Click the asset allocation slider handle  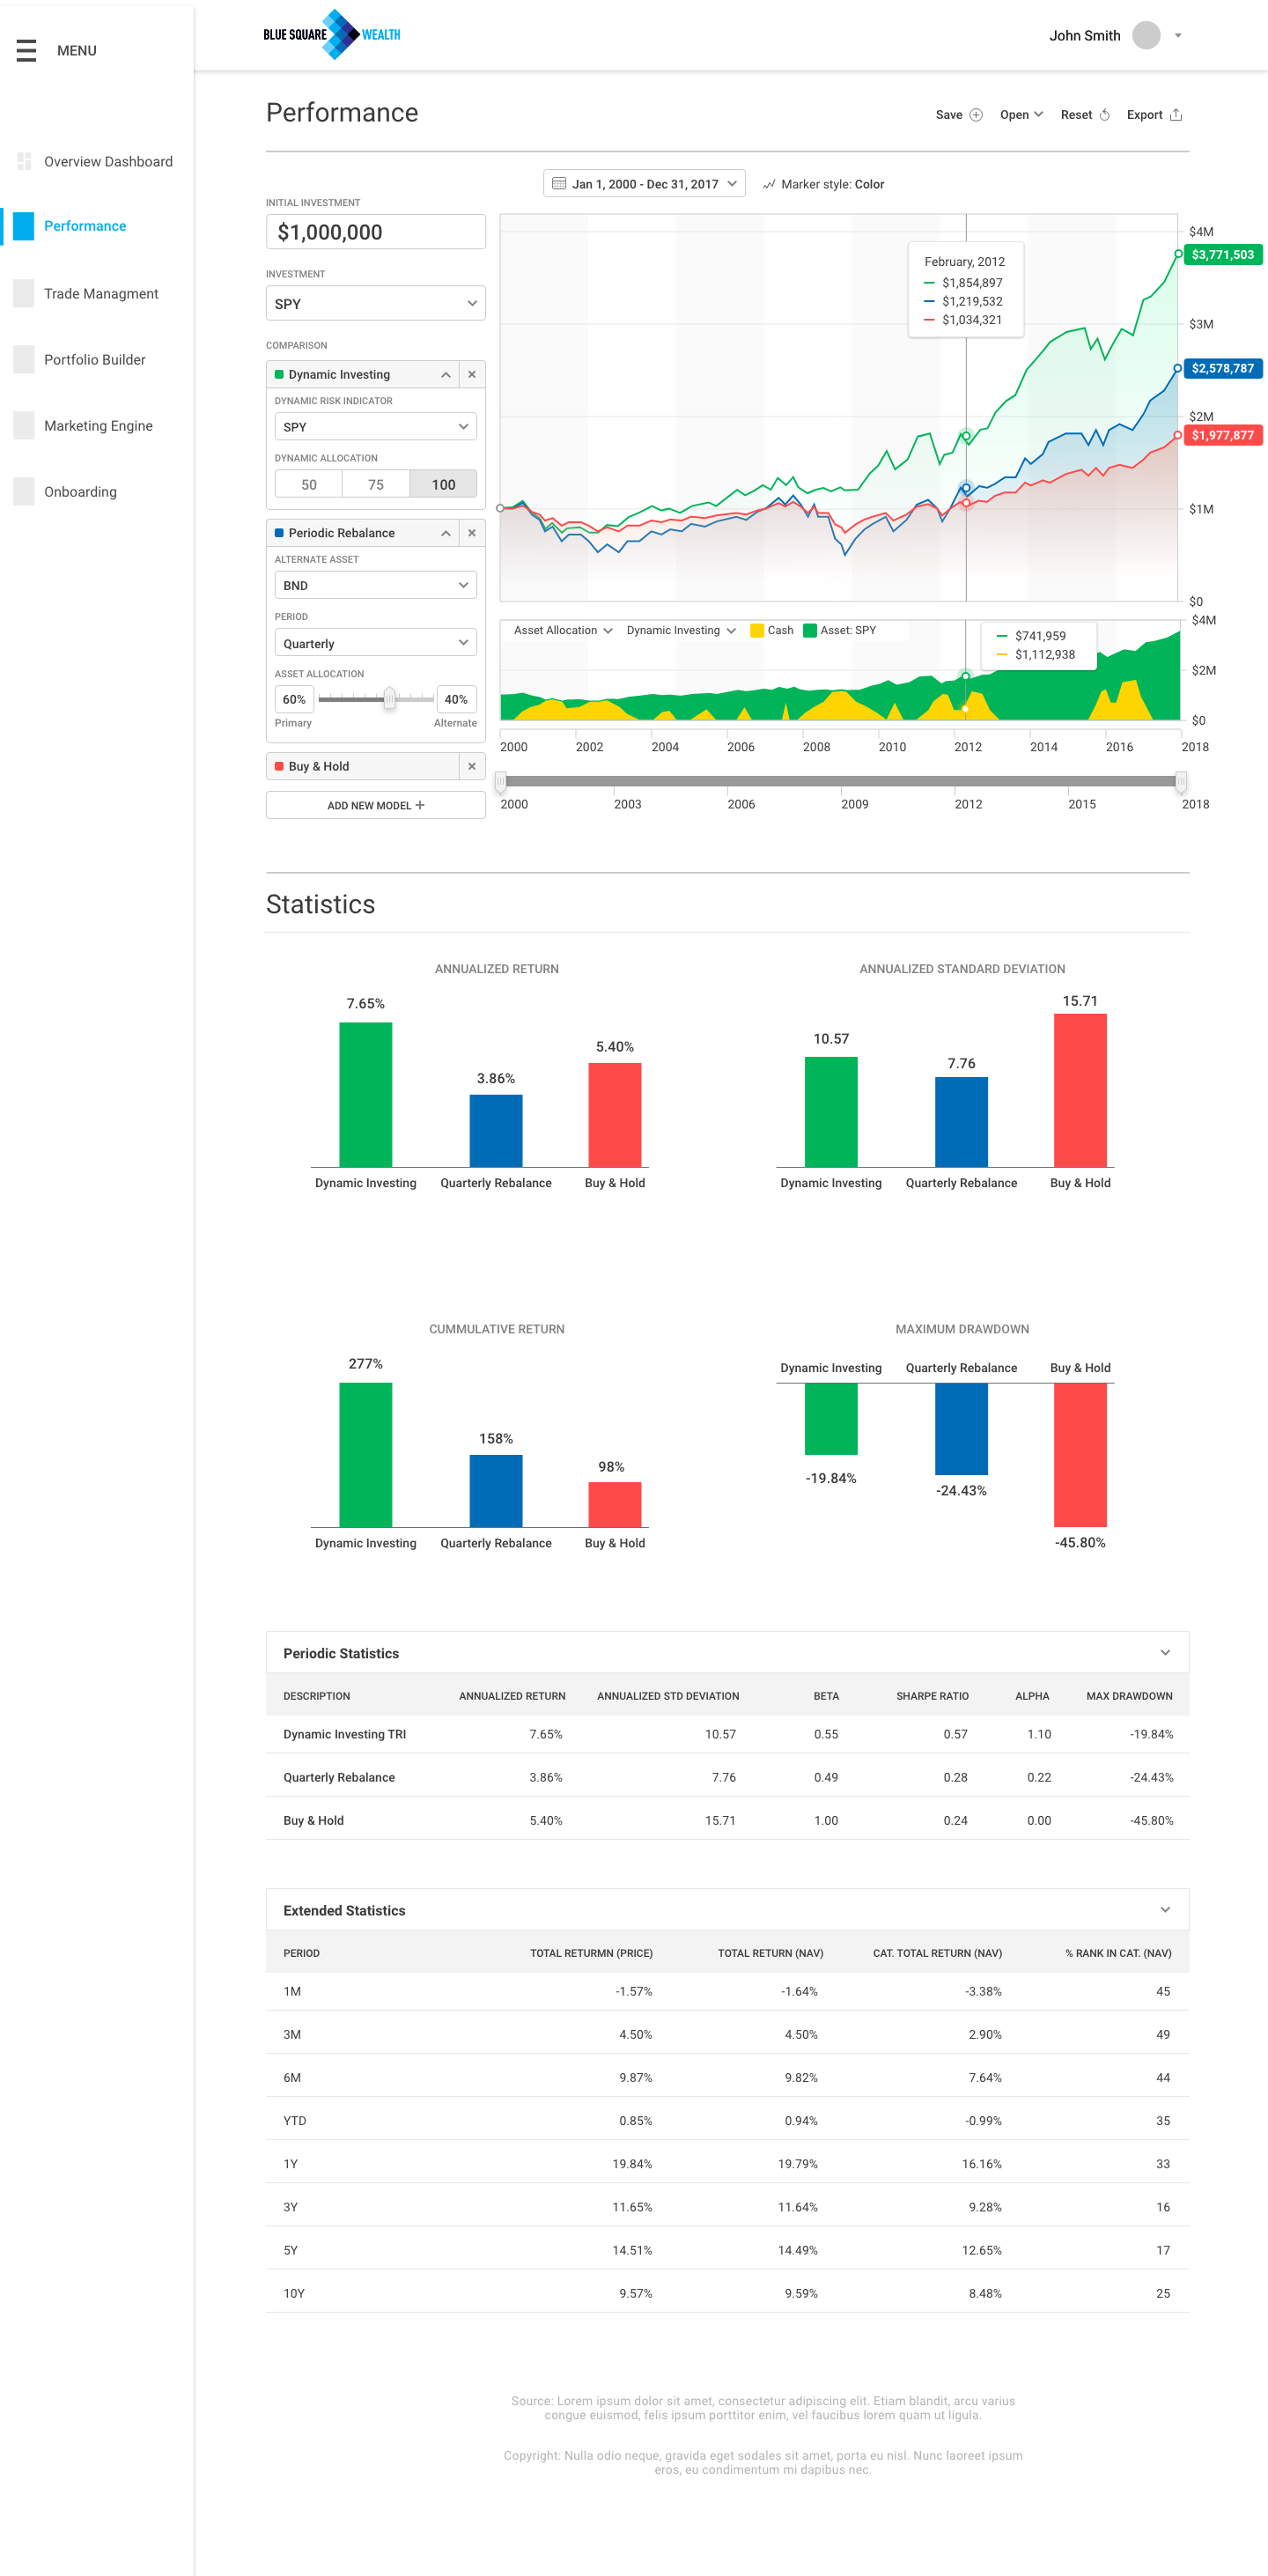pos(390,699)
